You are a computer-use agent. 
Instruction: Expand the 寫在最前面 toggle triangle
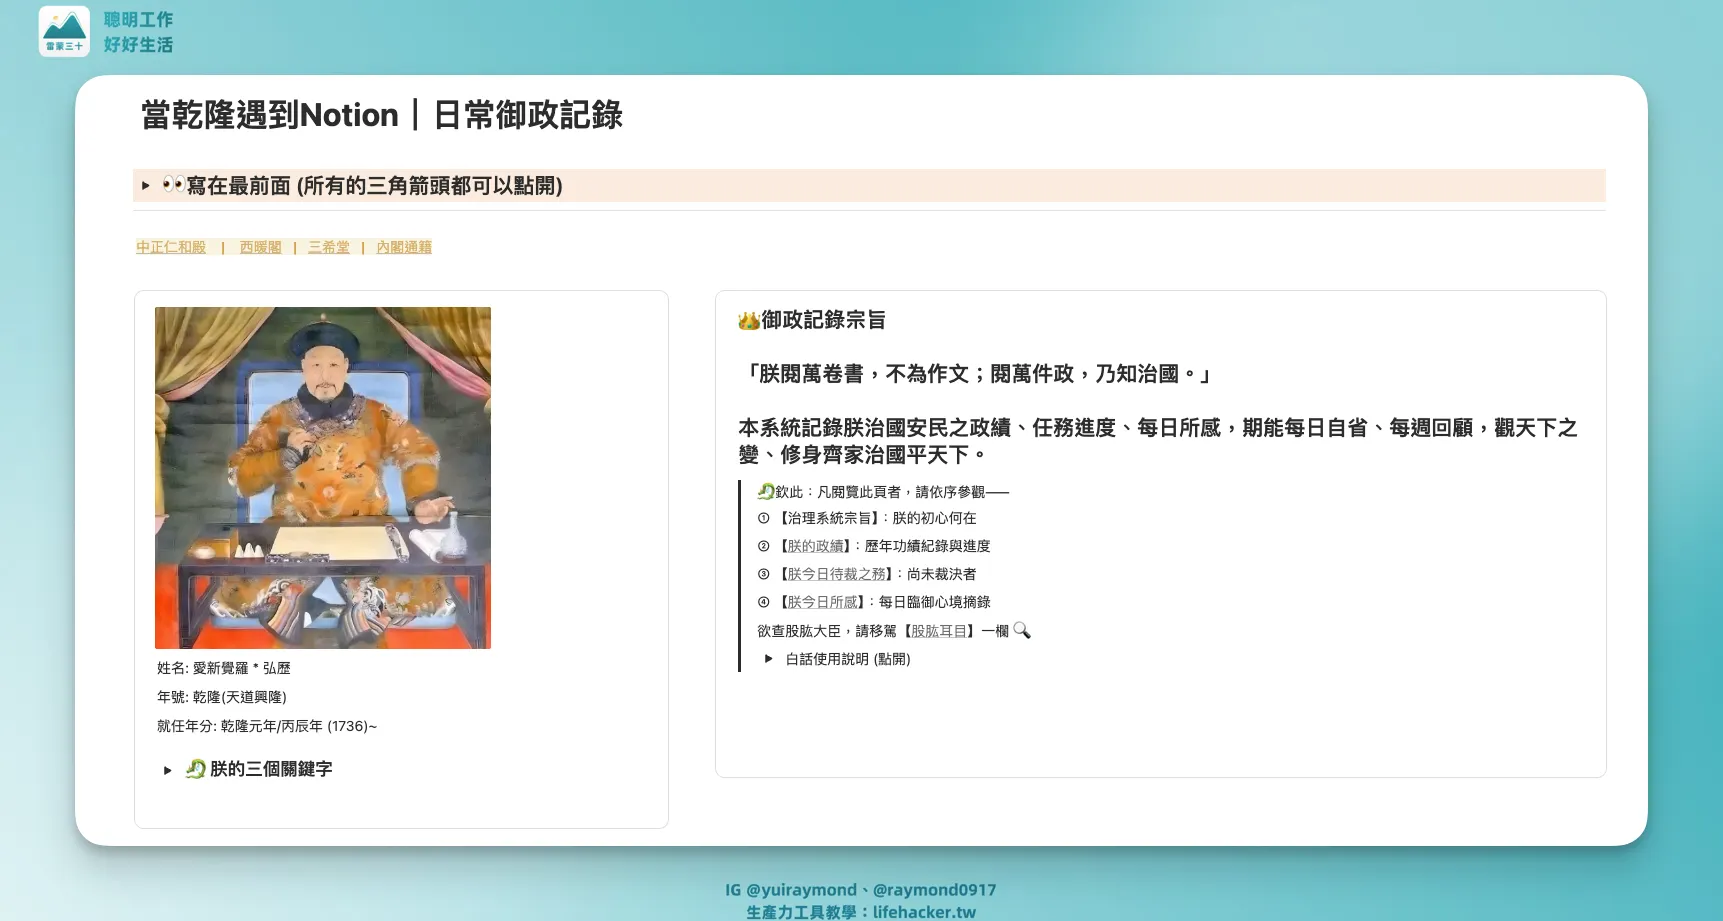pos(146,185)
